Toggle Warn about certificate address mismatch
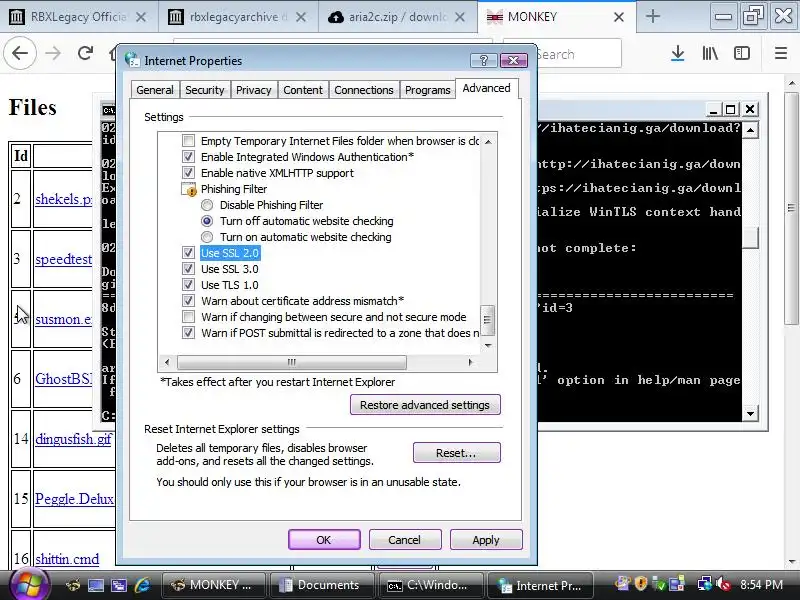The height and width of the screenshot is (600, 800). click(189, 301)
